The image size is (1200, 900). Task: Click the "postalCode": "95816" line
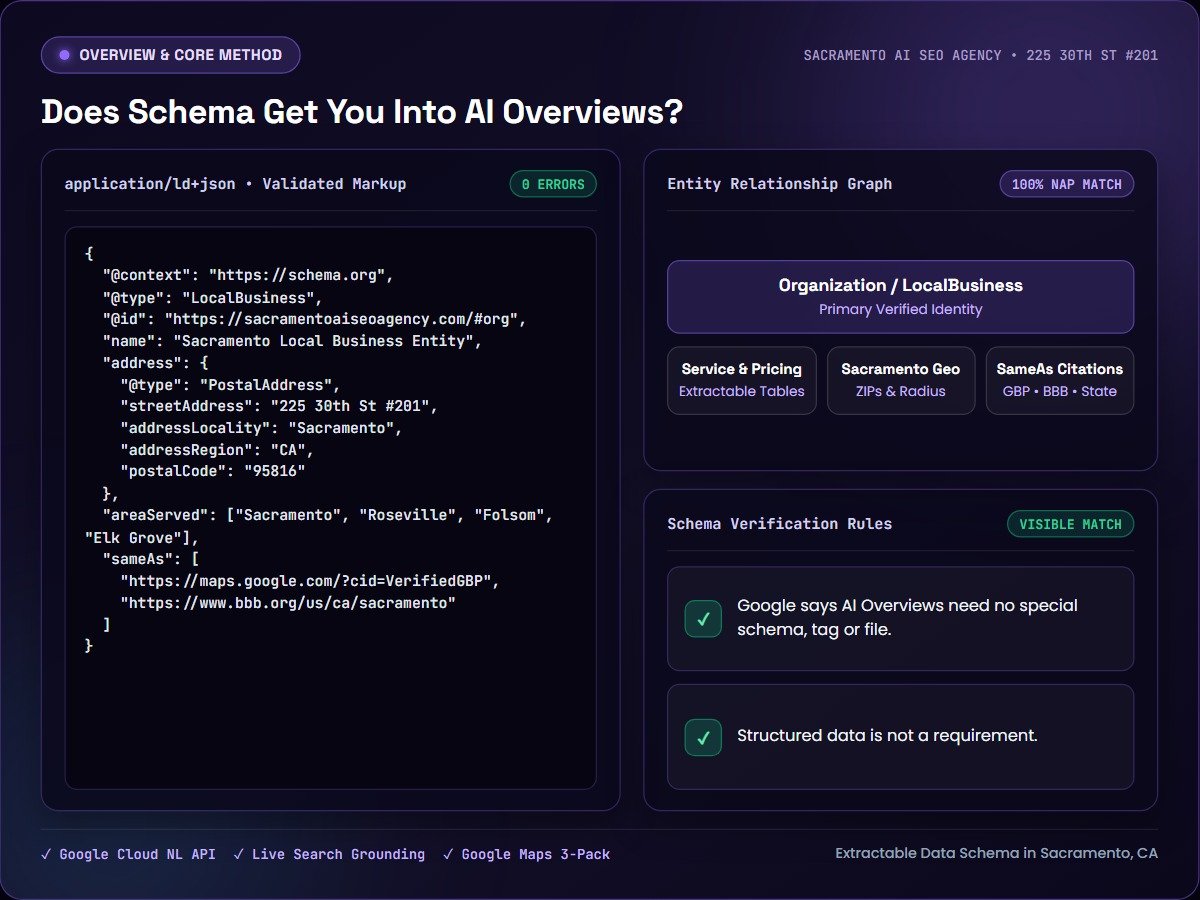(213, 471)
